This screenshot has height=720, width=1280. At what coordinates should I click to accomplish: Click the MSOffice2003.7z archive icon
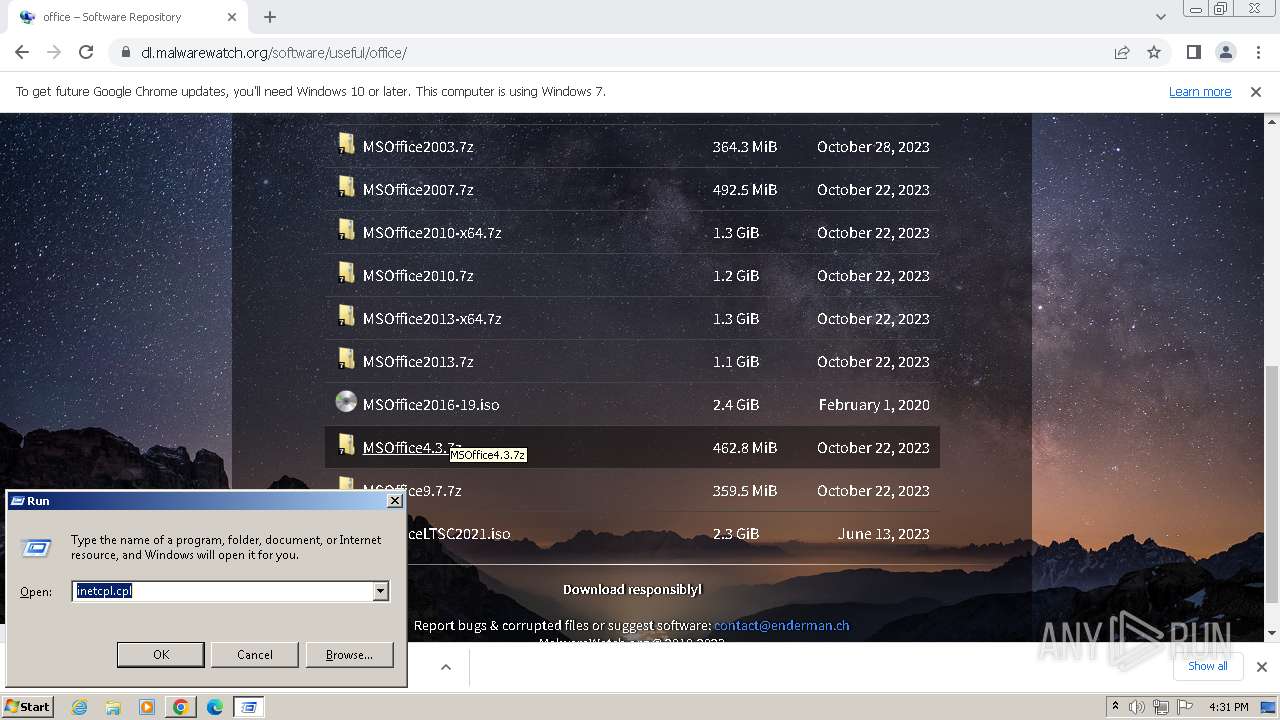346,143
